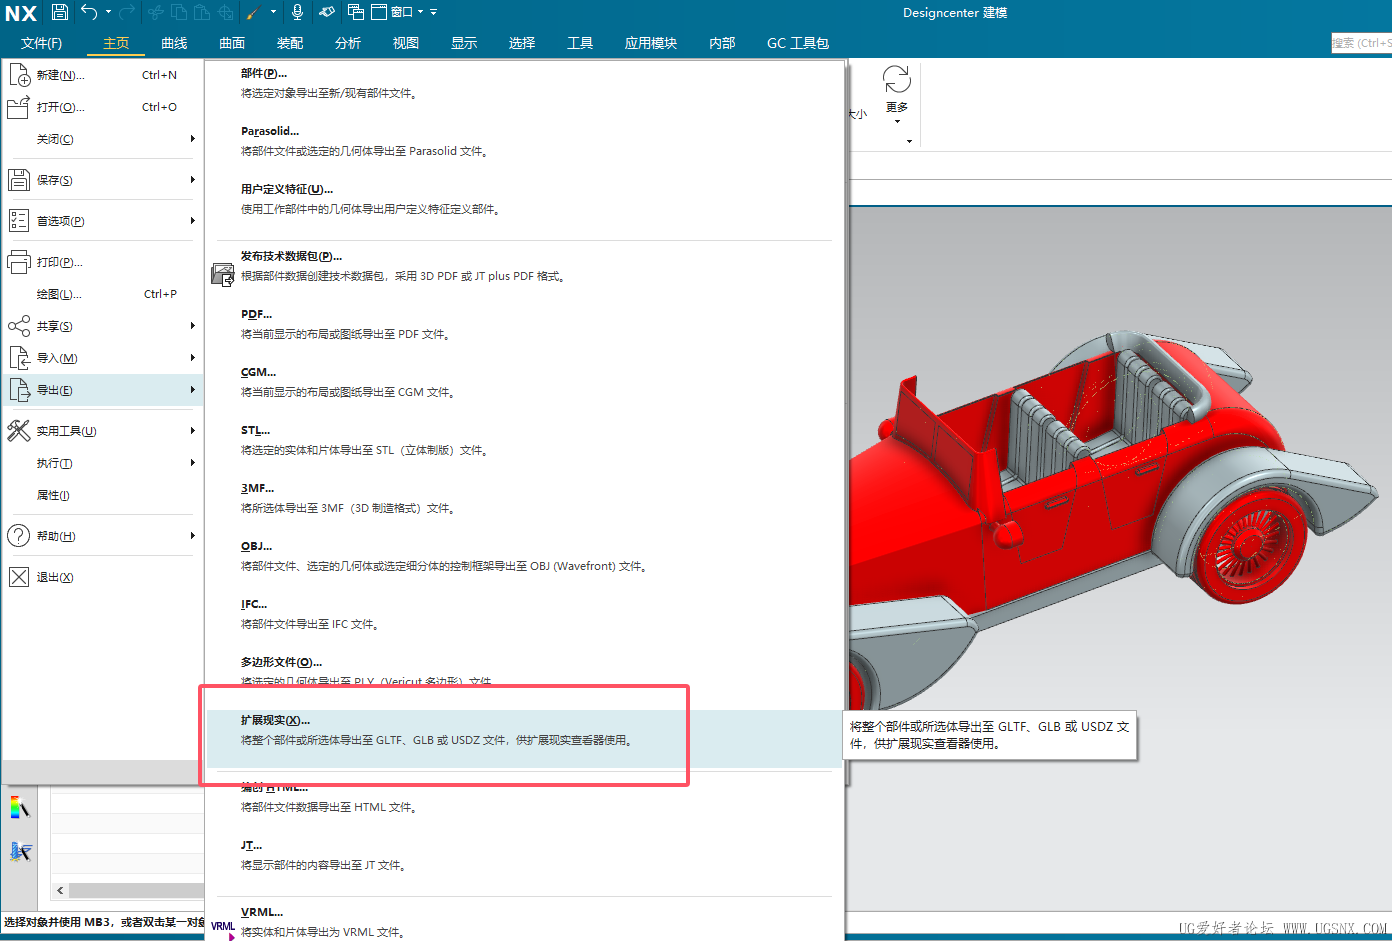Image resolution: width=1392 pixels, height=941 pixels.
Task: Select 属性(I) properties menu entry
Action: (102, 495)
